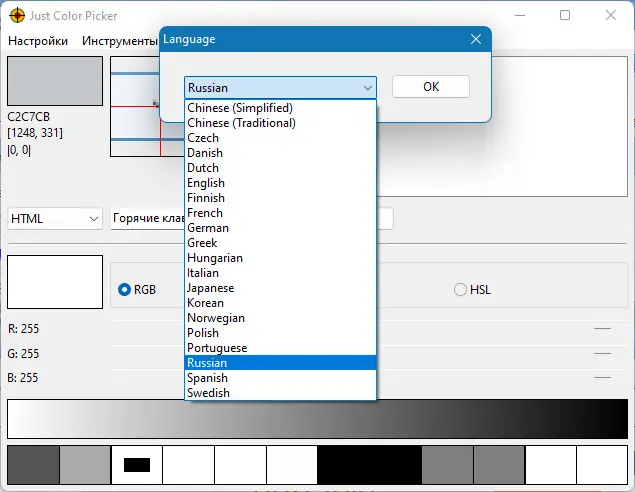This screenshot has height=492, width=635.
Task: Click the white selected color swatch
Action: [55, 282]
